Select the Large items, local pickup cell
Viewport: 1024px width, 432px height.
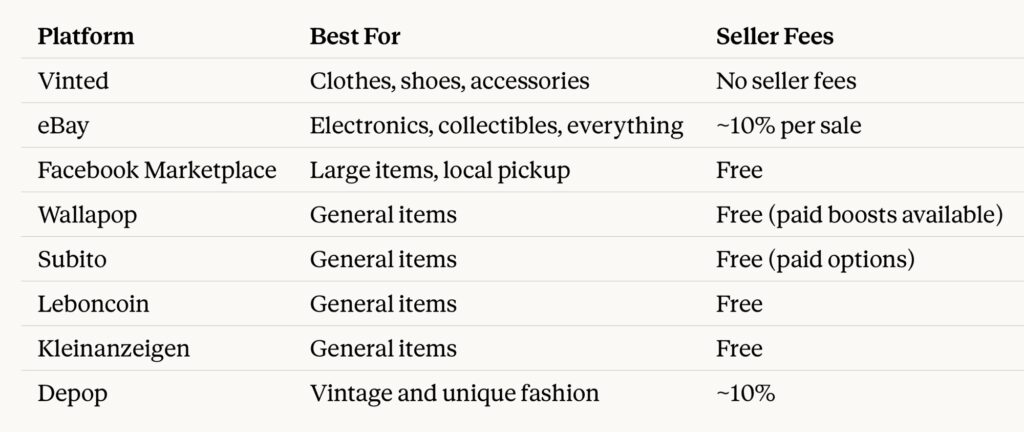(x=440, y=170)
